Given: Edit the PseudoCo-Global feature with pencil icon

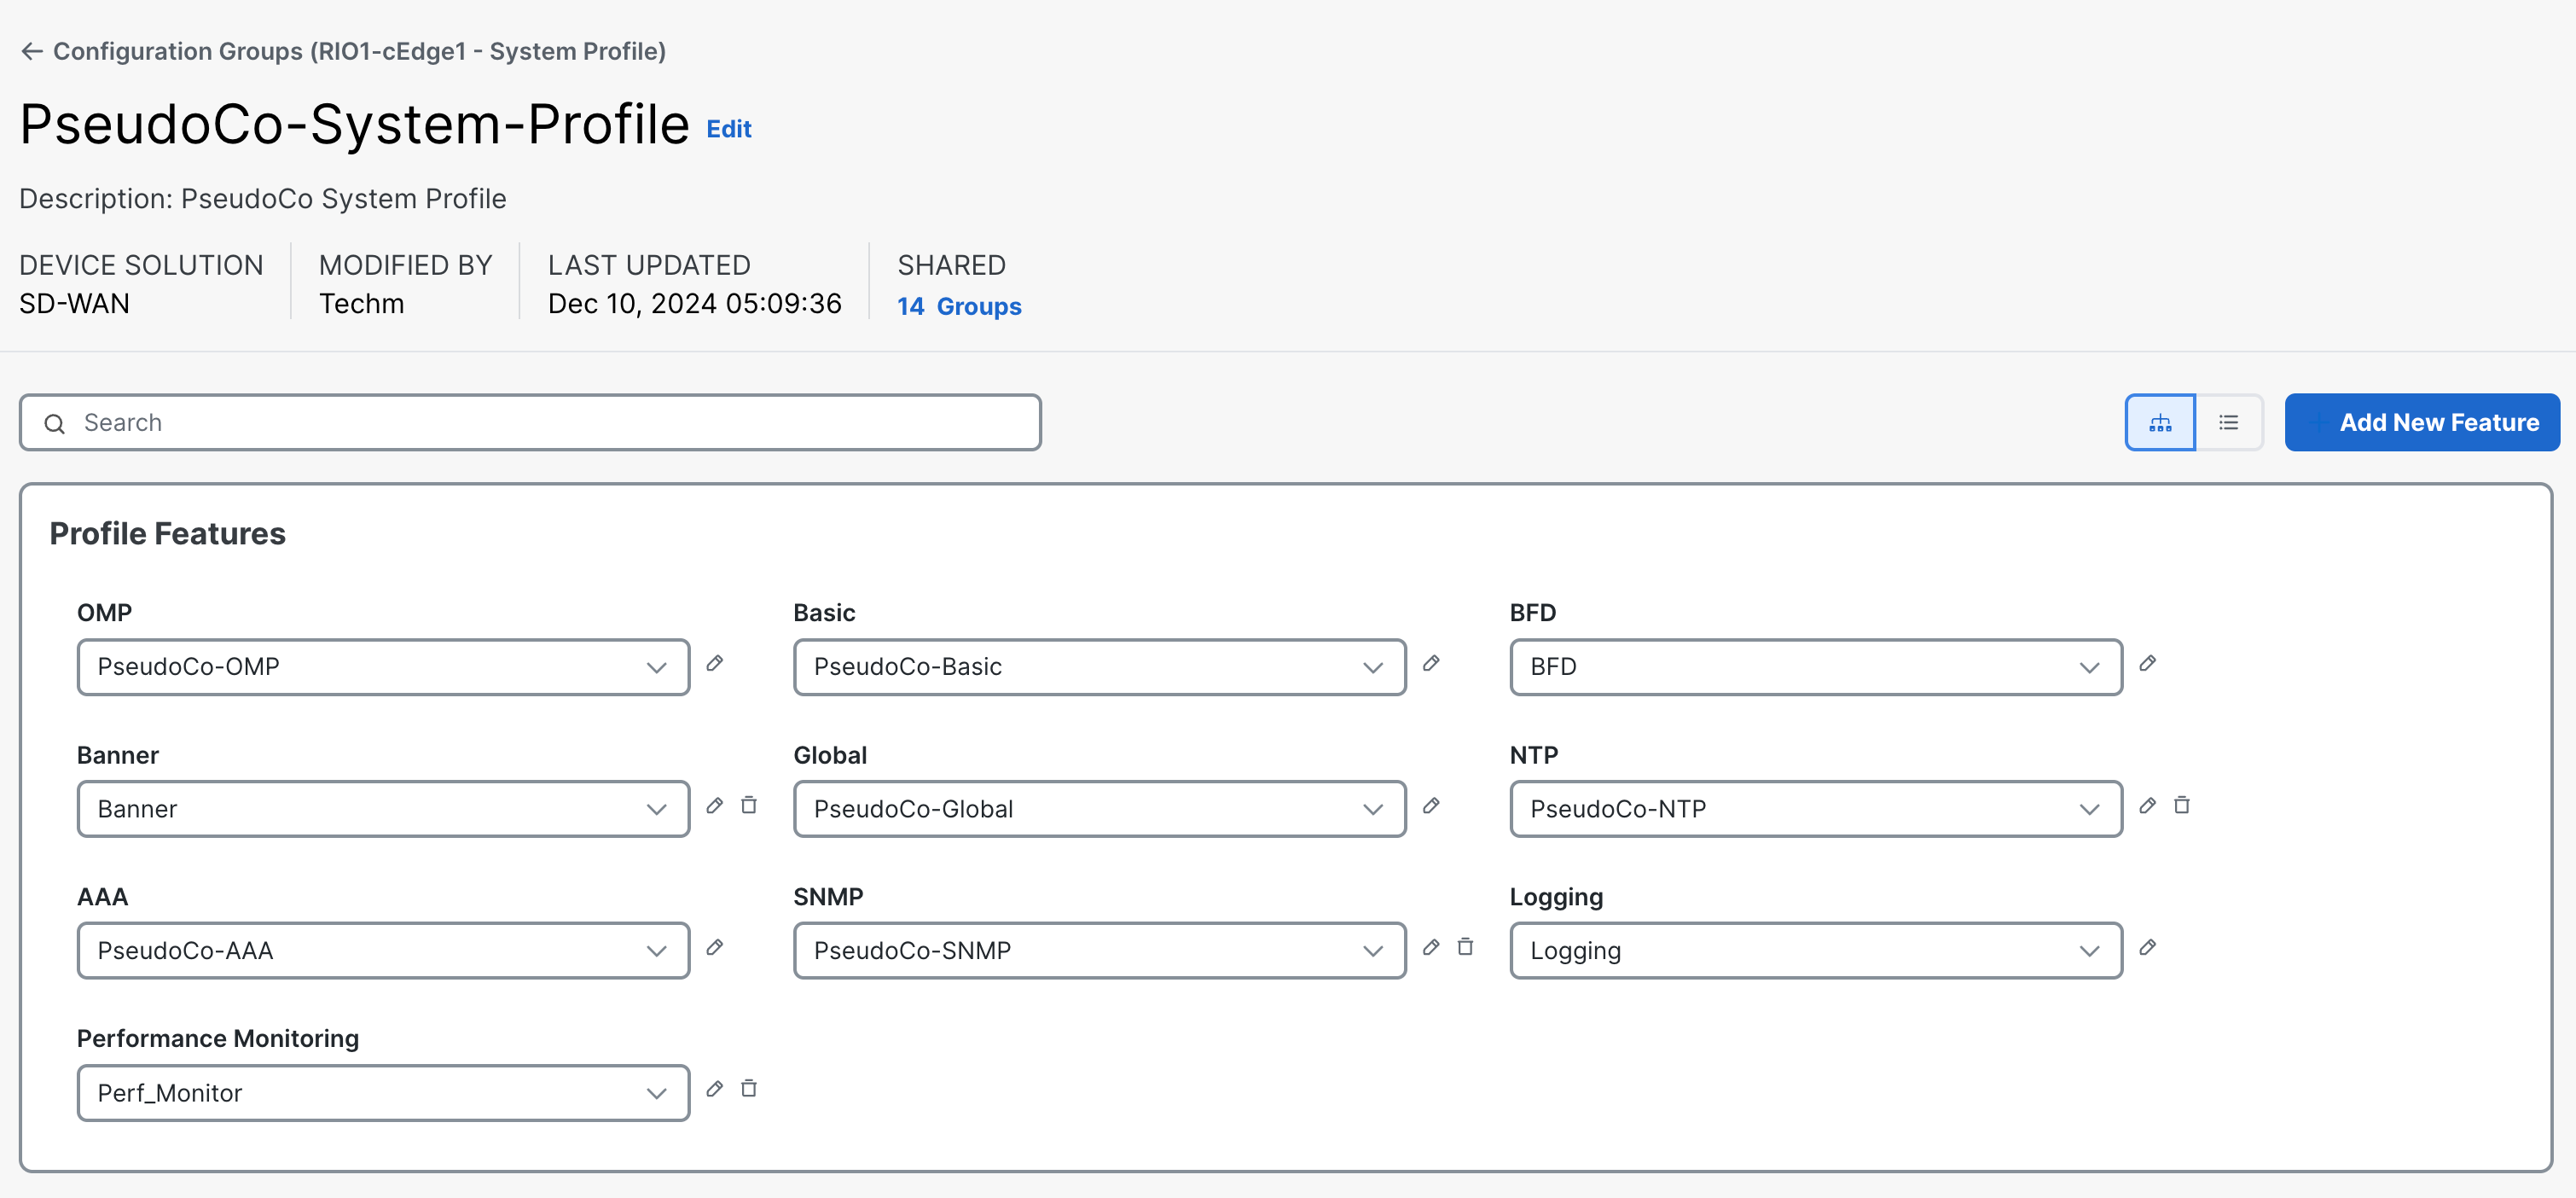Looking at the screenshot, I should [1431, 805].
